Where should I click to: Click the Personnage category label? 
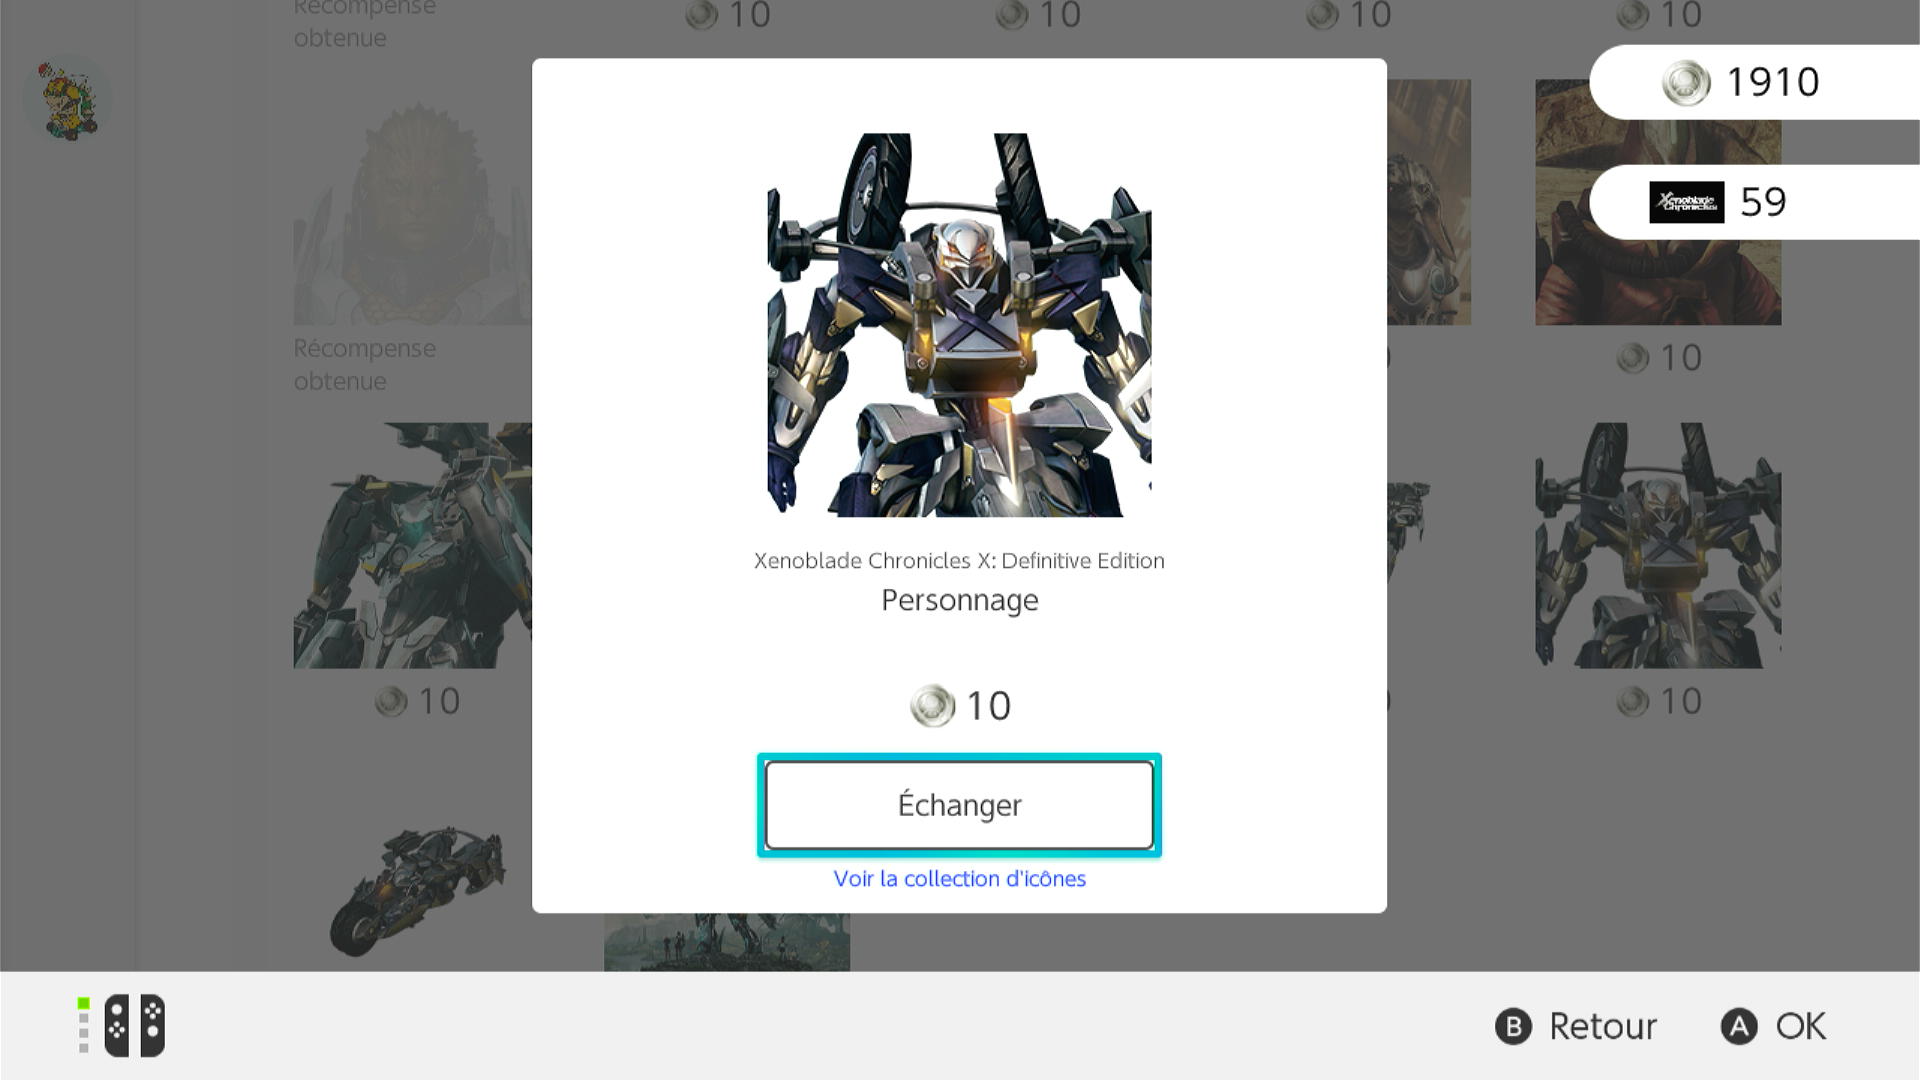pyautogui.click(x=959, y=600)
